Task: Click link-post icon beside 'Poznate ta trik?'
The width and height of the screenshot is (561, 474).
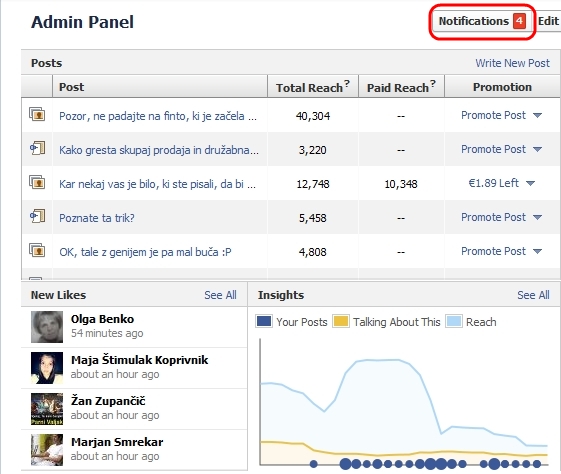Action: click(x=37, y=216)
